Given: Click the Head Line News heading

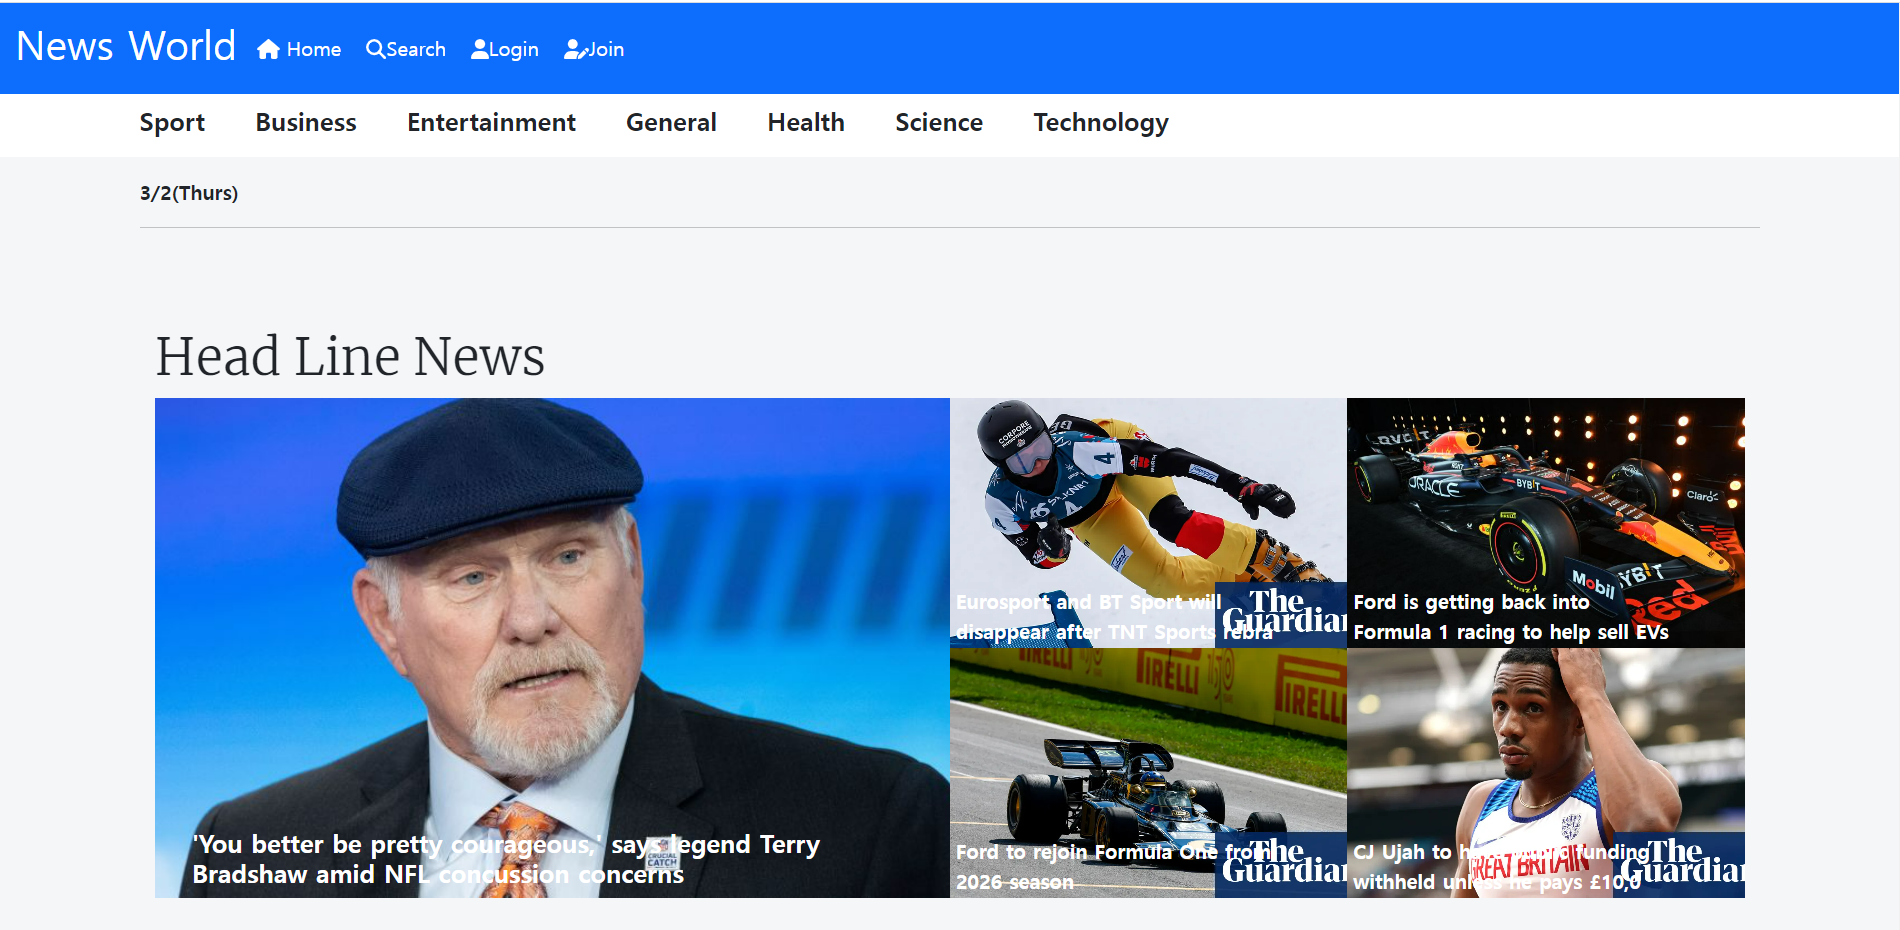Looking at the screenshot, I should tap(350, 356).
